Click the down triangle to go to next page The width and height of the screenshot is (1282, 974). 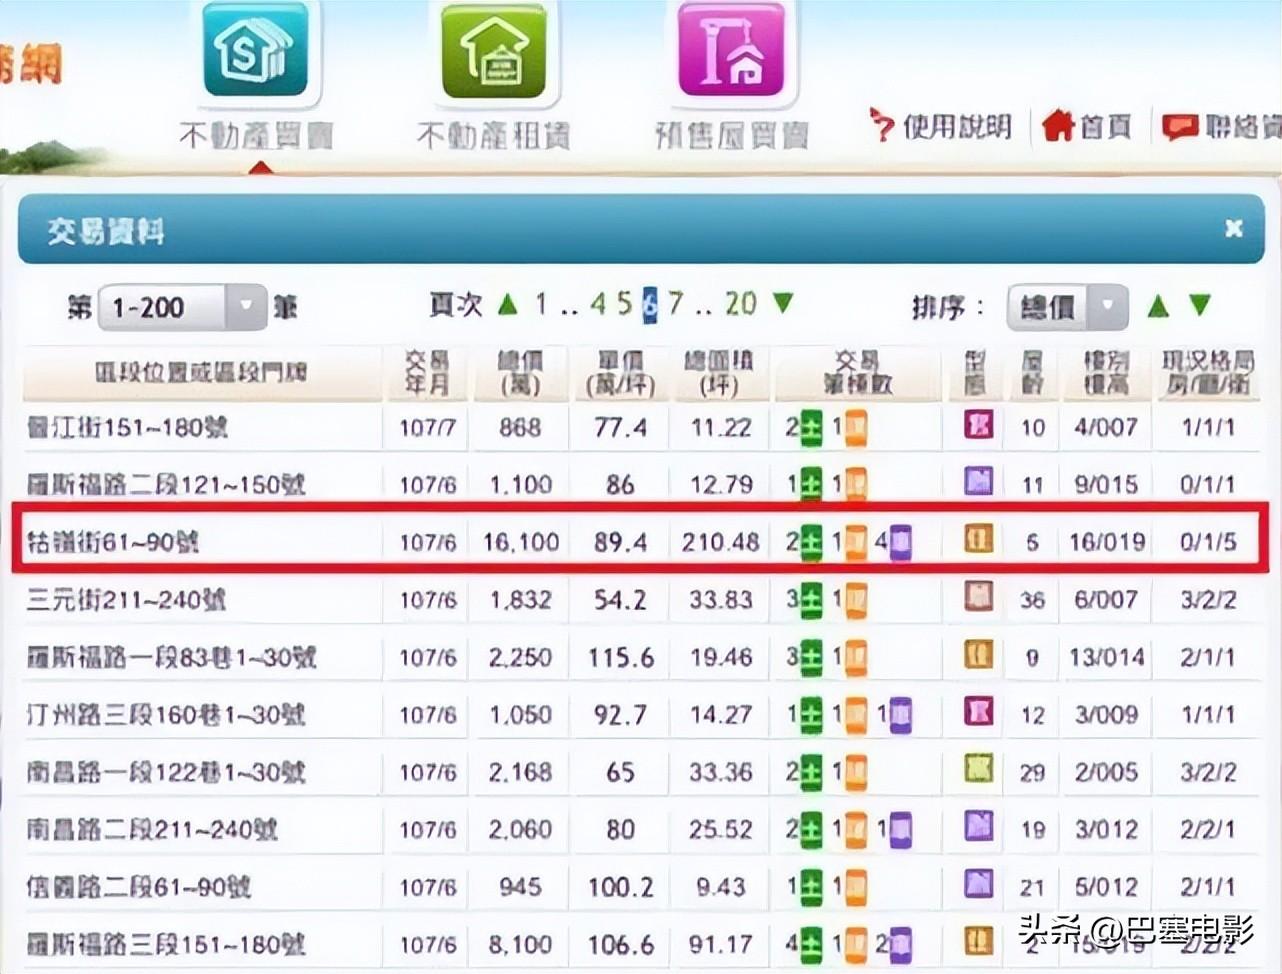(x=782, y=305)
